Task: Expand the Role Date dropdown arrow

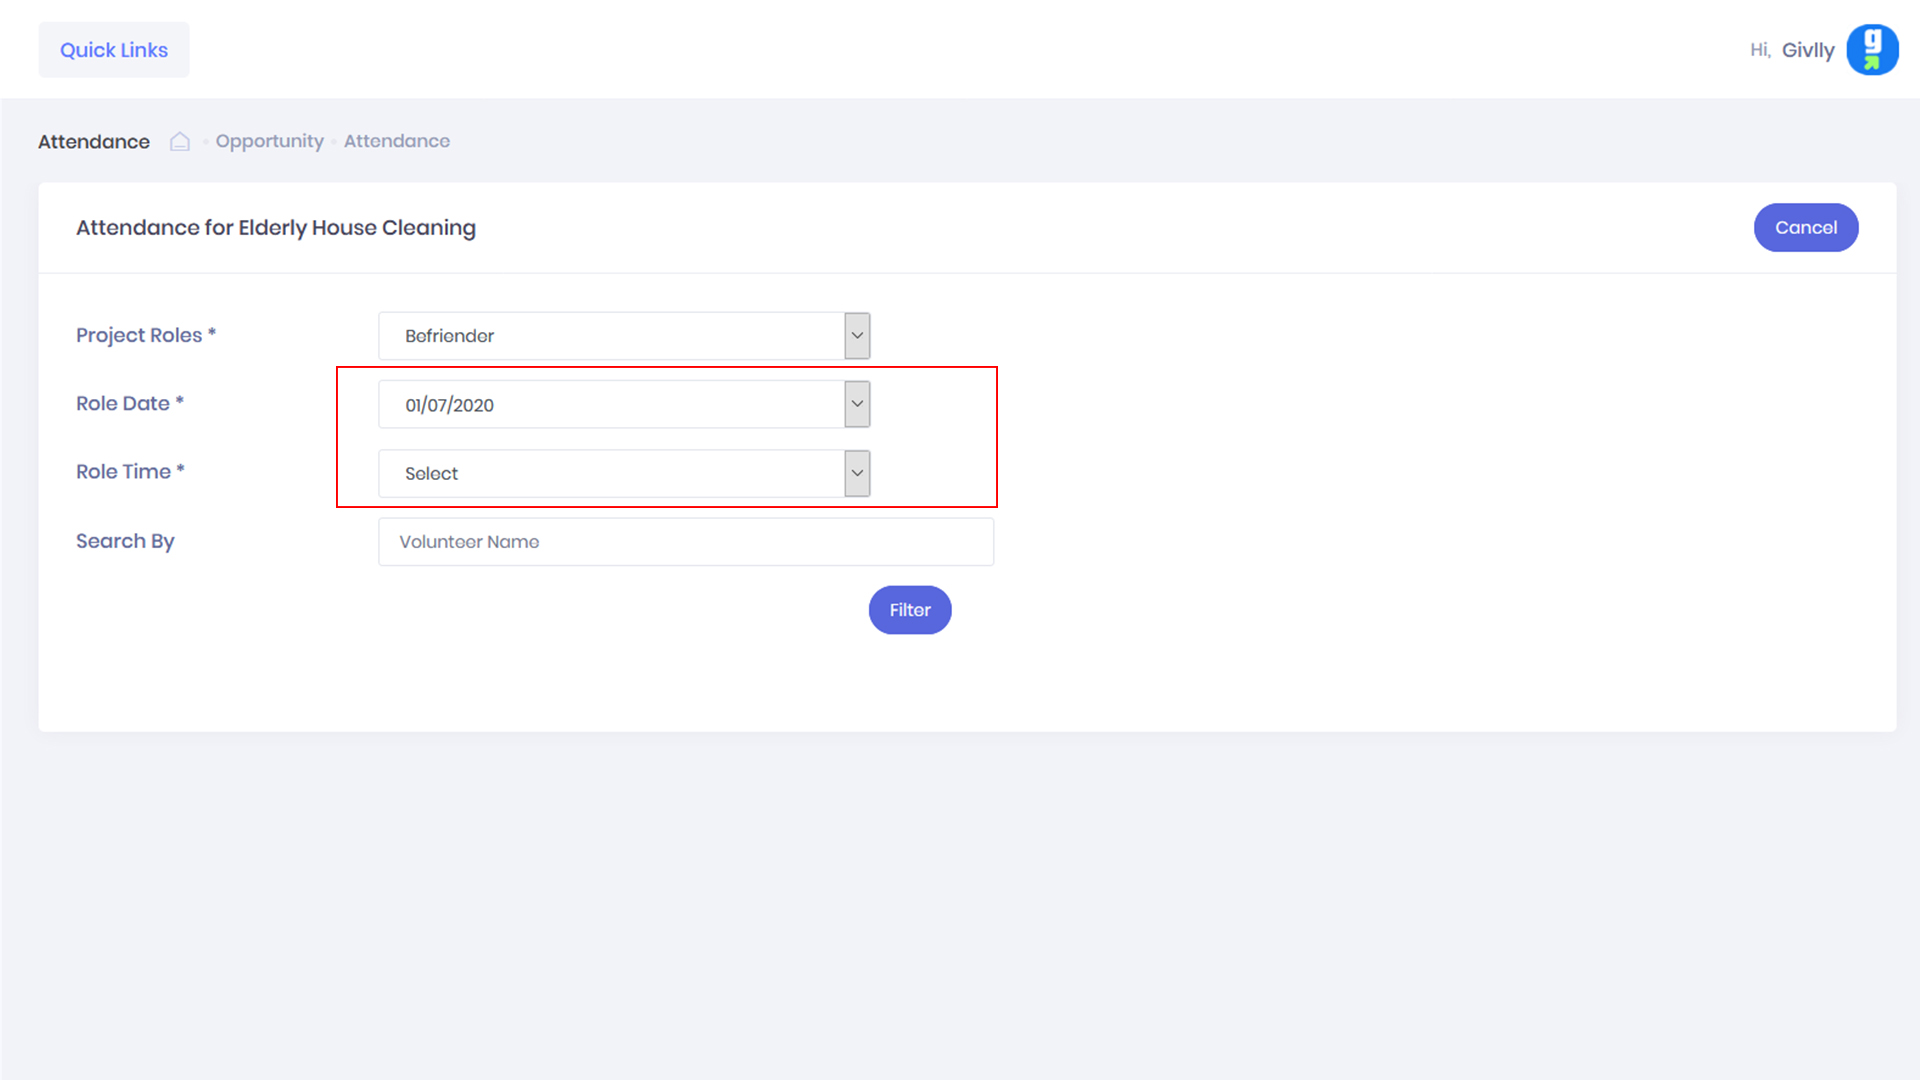Action: coord(857,404)
